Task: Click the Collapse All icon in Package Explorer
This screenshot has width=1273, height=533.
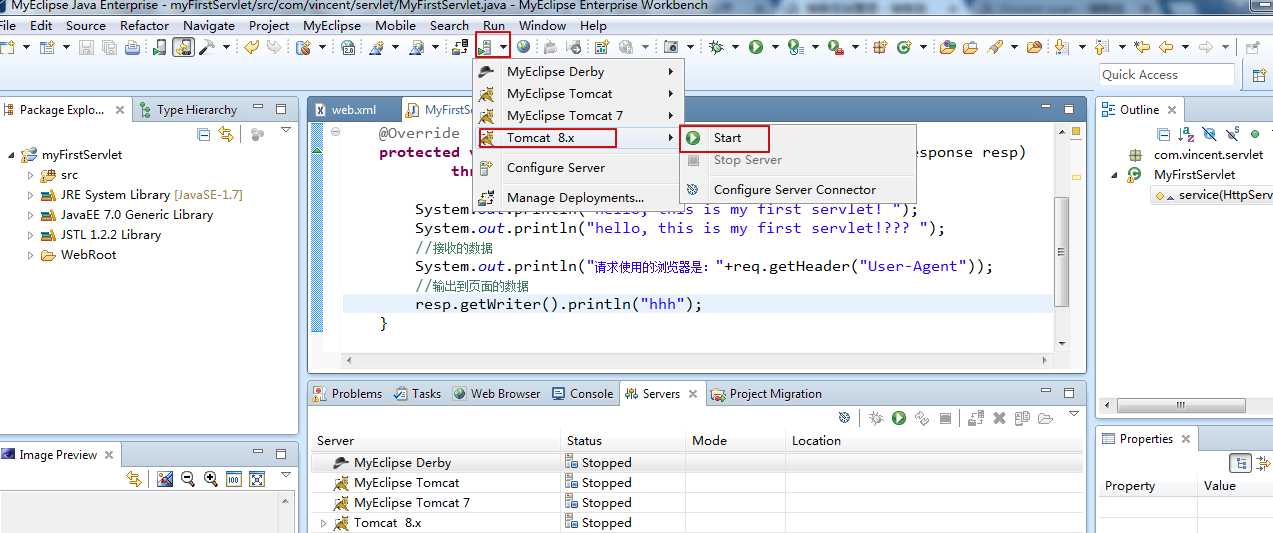Action: coord(204,134)
